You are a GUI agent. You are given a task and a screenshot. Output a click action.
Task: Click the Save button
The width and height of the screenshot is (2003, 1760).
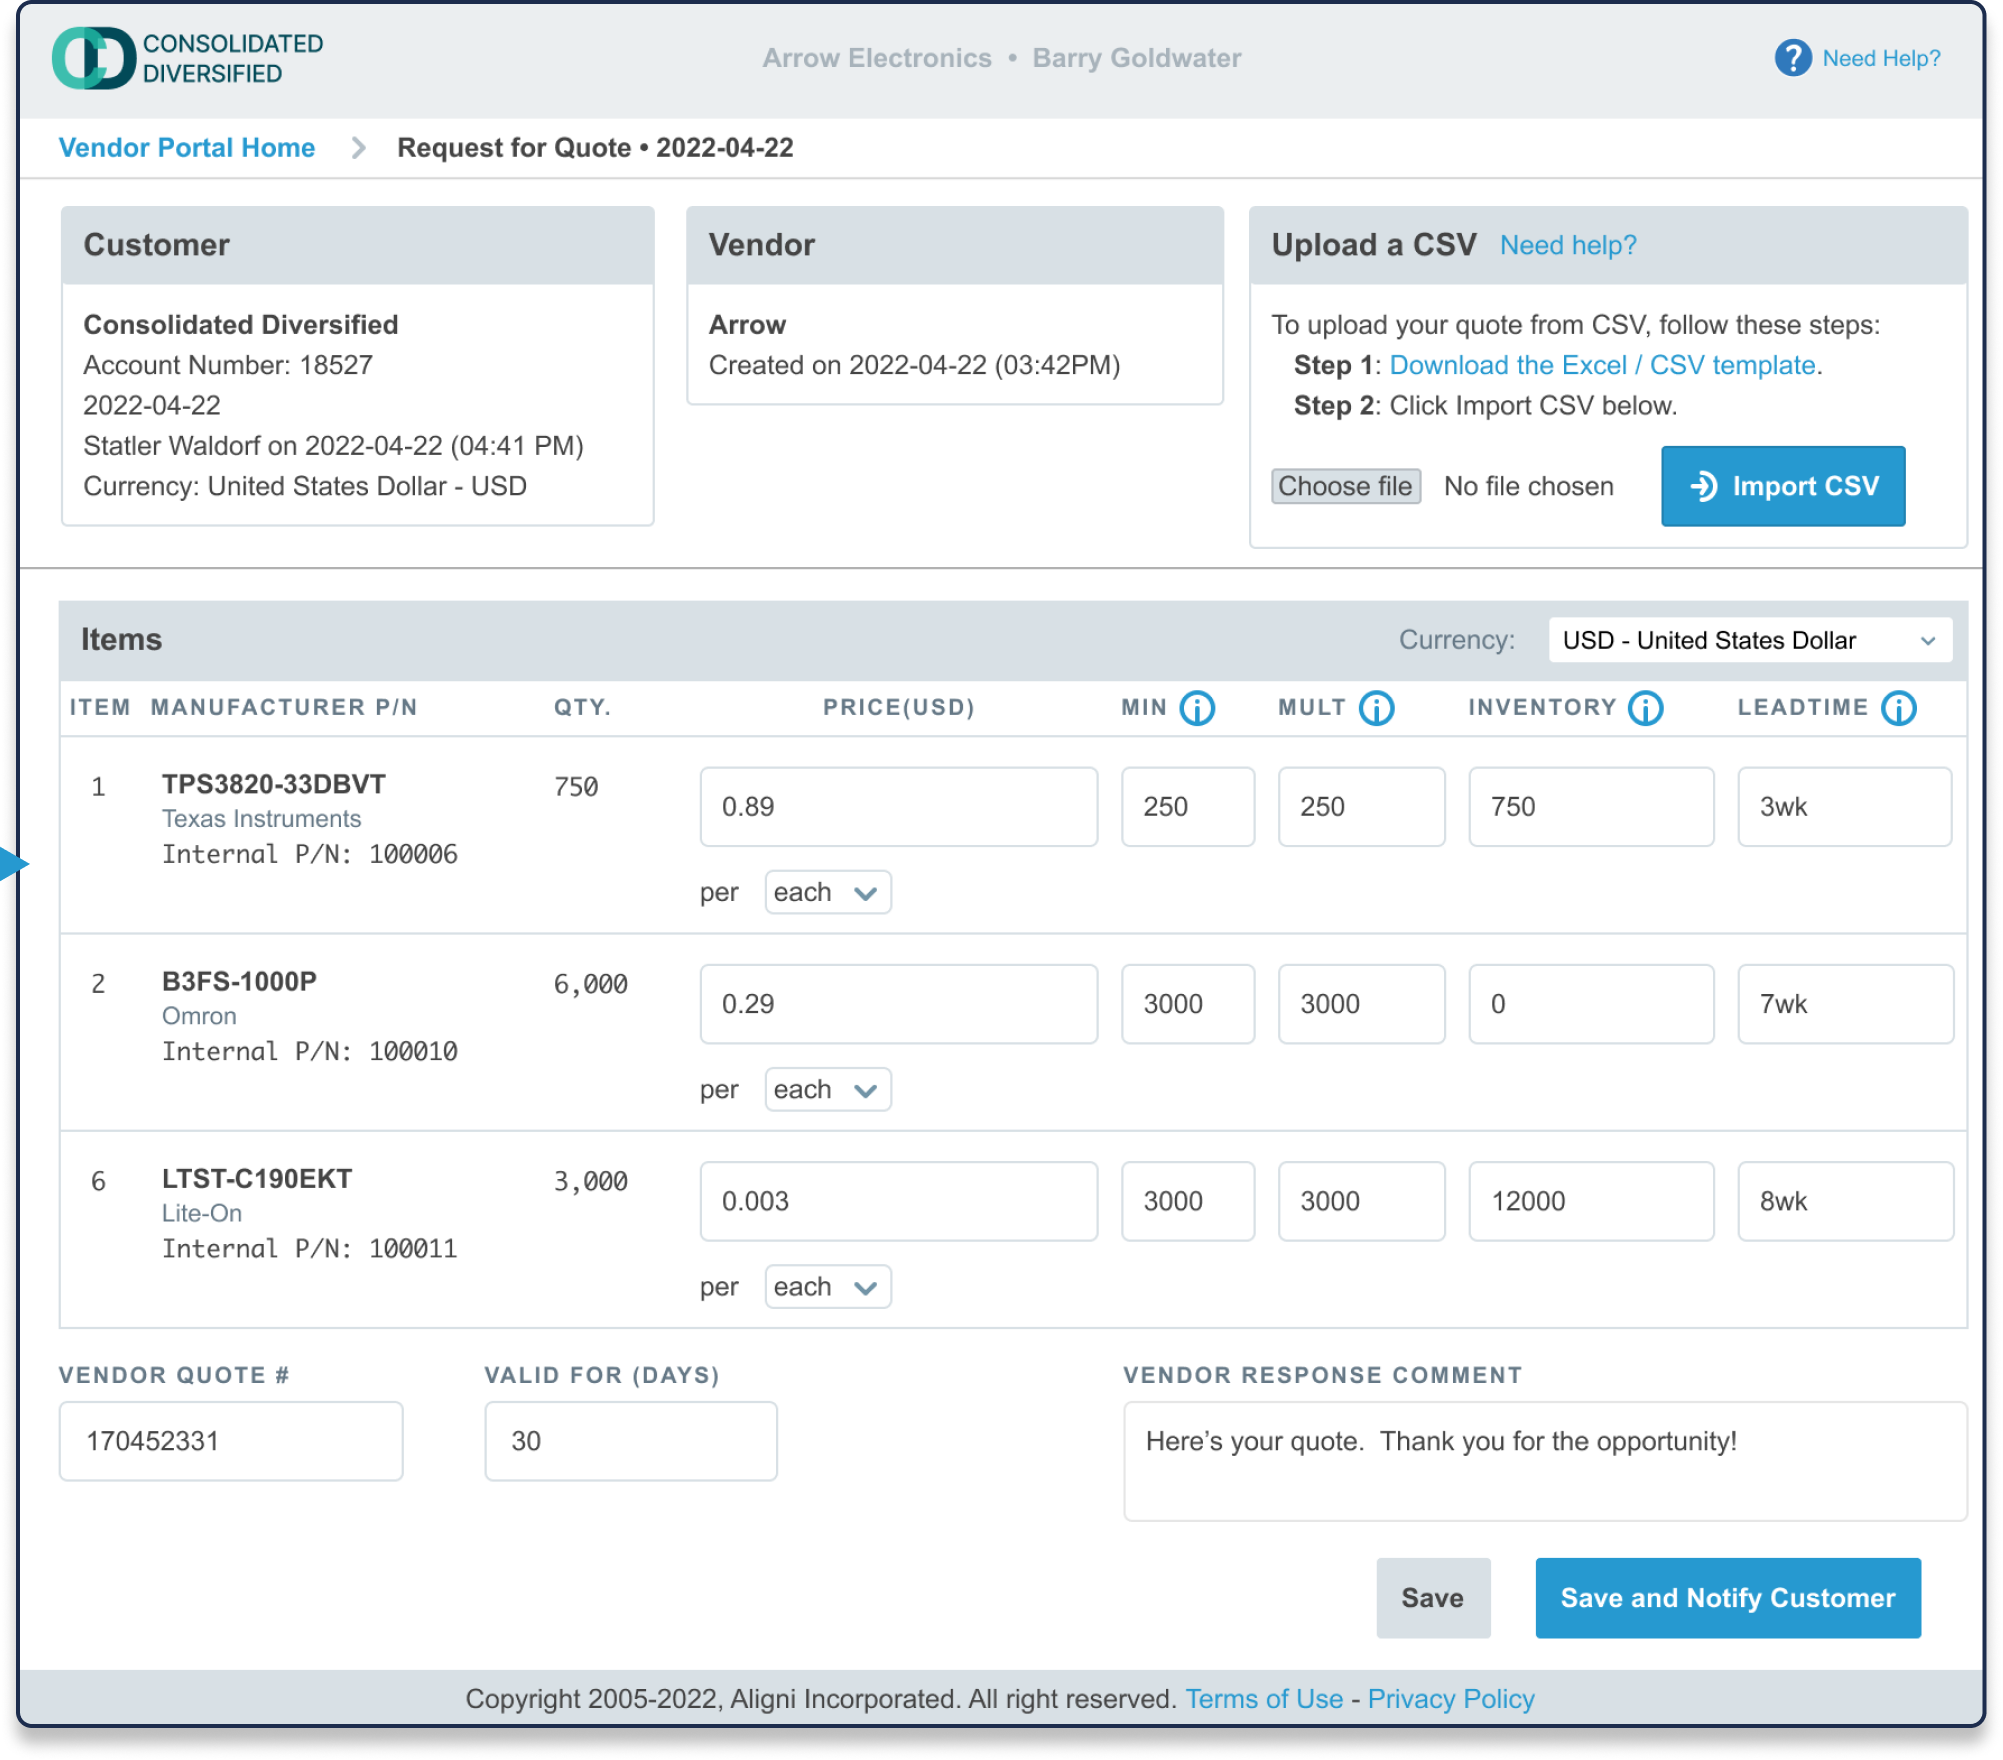tap(1432, 1597)
